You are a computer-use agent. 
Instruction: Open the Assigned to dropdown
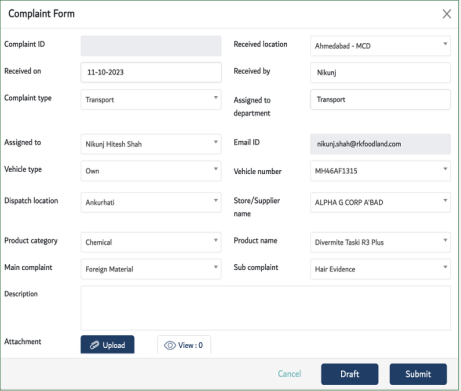coord(151,144)
